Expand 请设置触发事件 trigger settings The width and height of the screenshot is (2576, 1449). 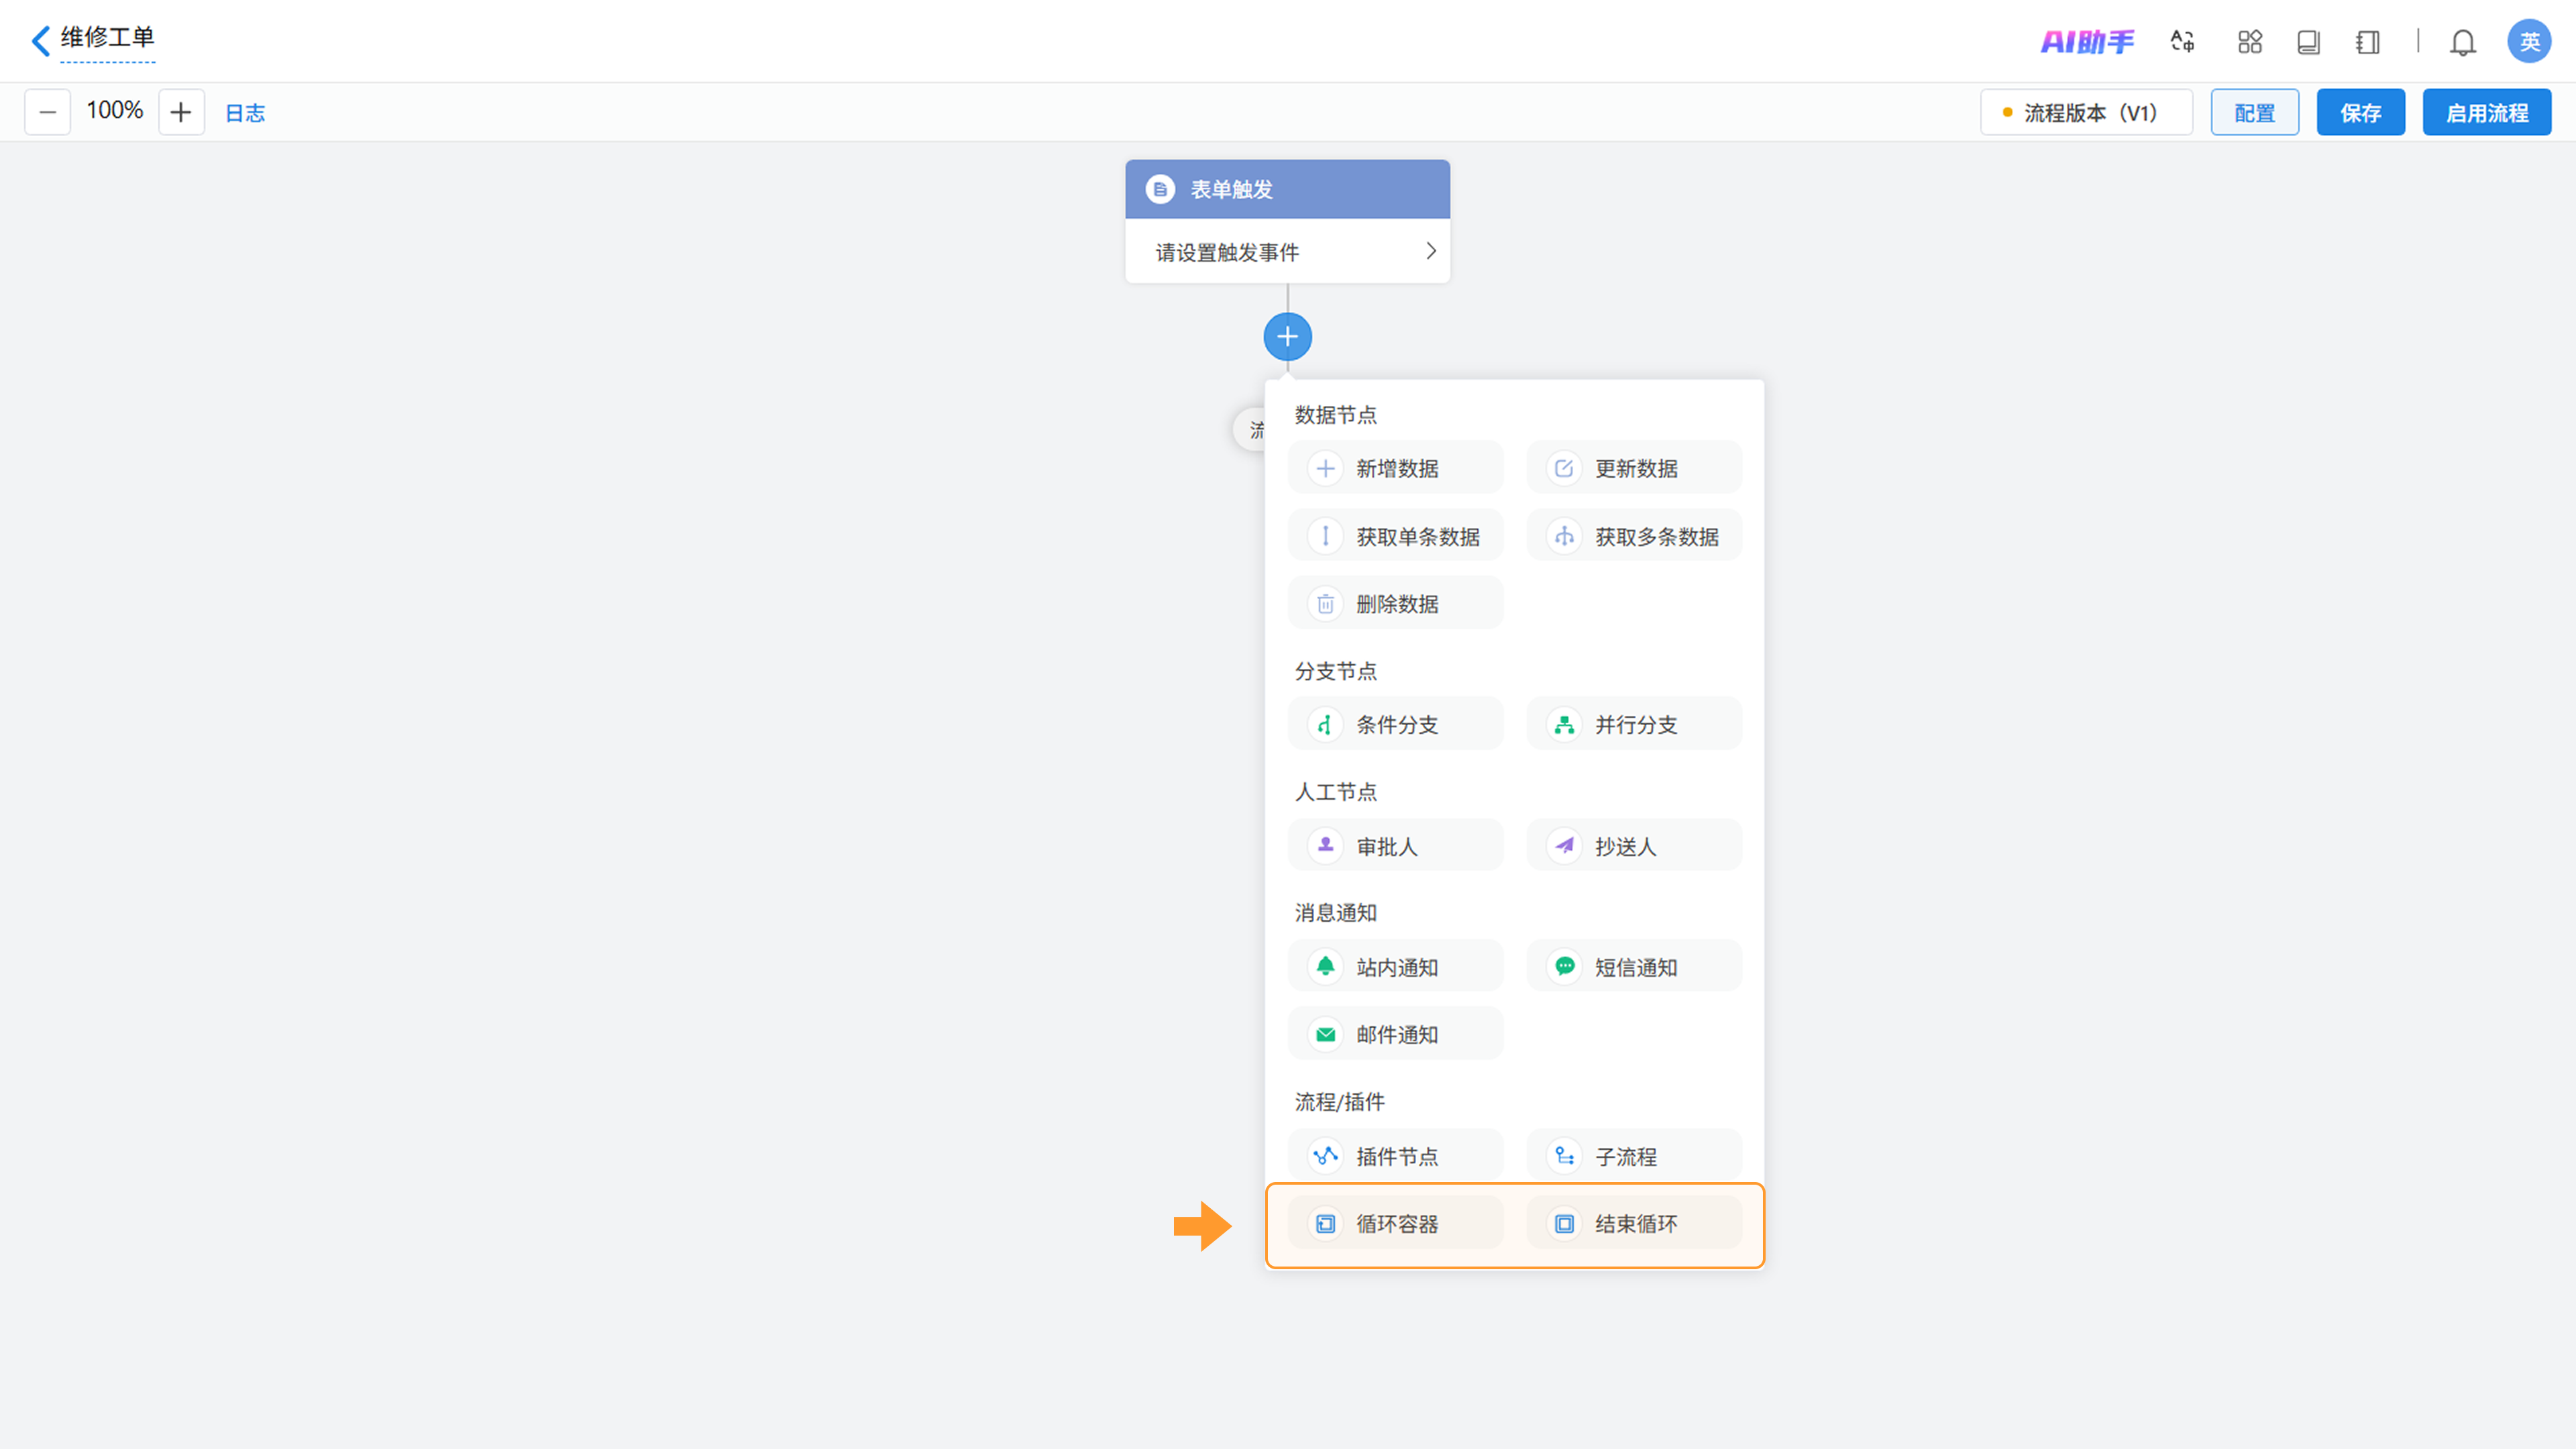(1287, 252)
